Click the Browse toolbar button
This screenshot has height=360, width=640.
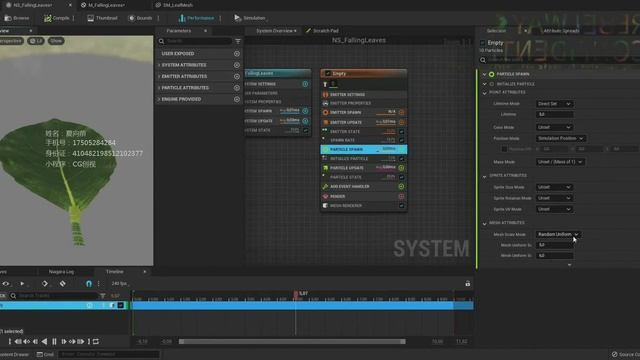pyautogui.click(x=17, y=18)
